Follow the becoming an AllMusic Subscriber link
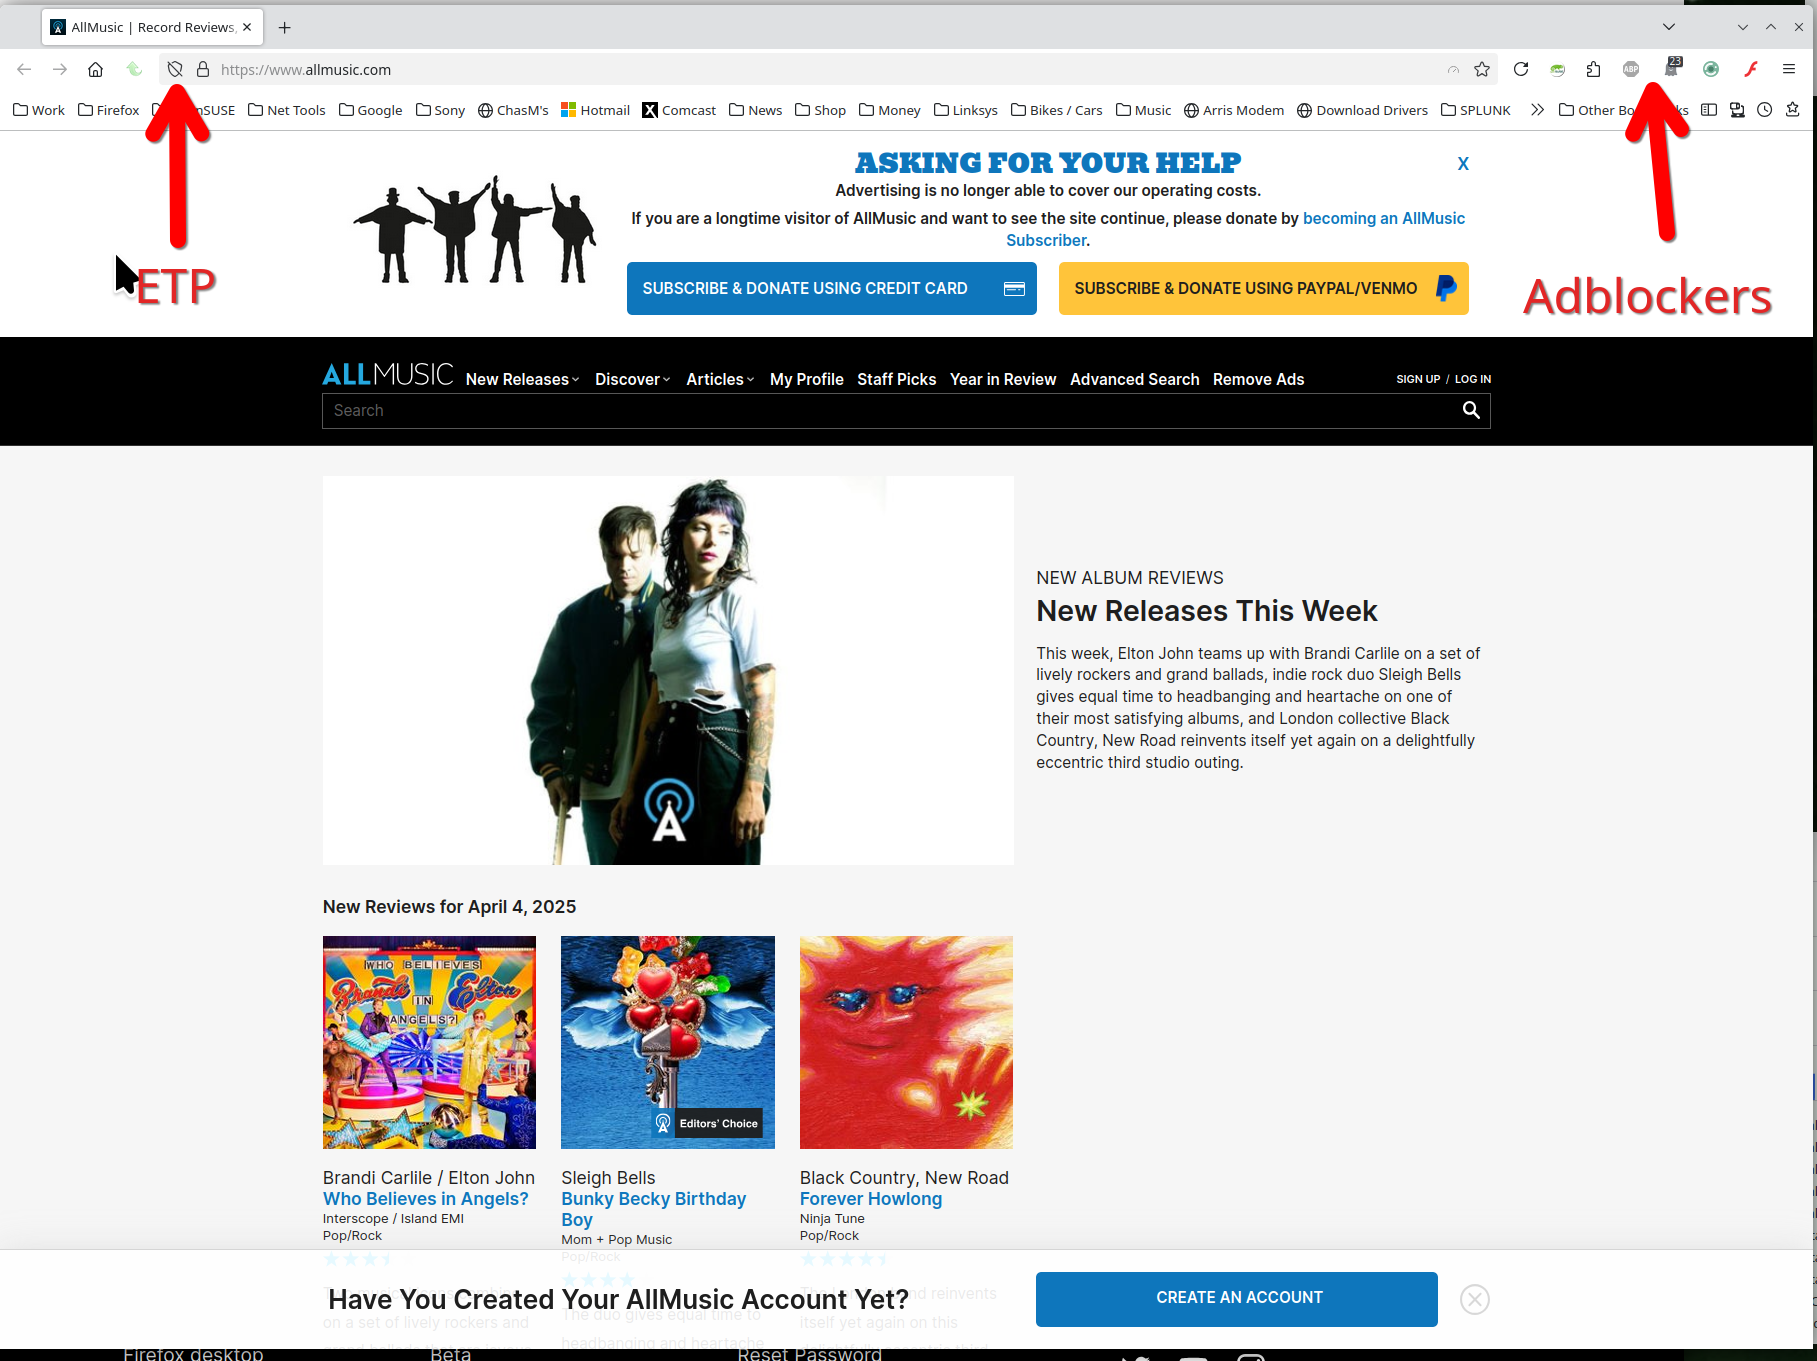This screenshot has width=1817, height=1361. coord(1384,218)
